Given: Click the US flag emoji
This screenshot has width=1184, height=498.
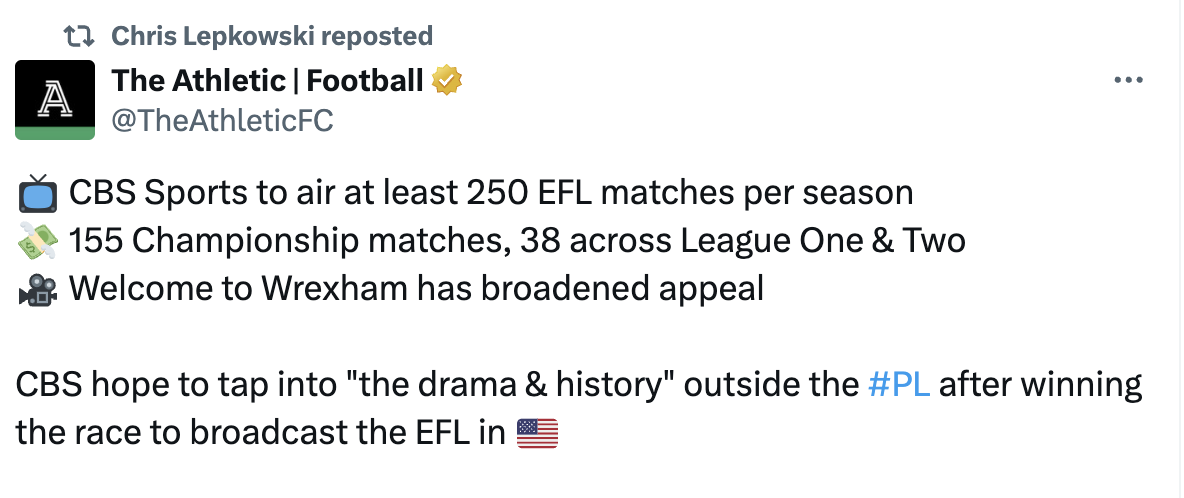Looking at the screenshot, I should tap(537, 434).
